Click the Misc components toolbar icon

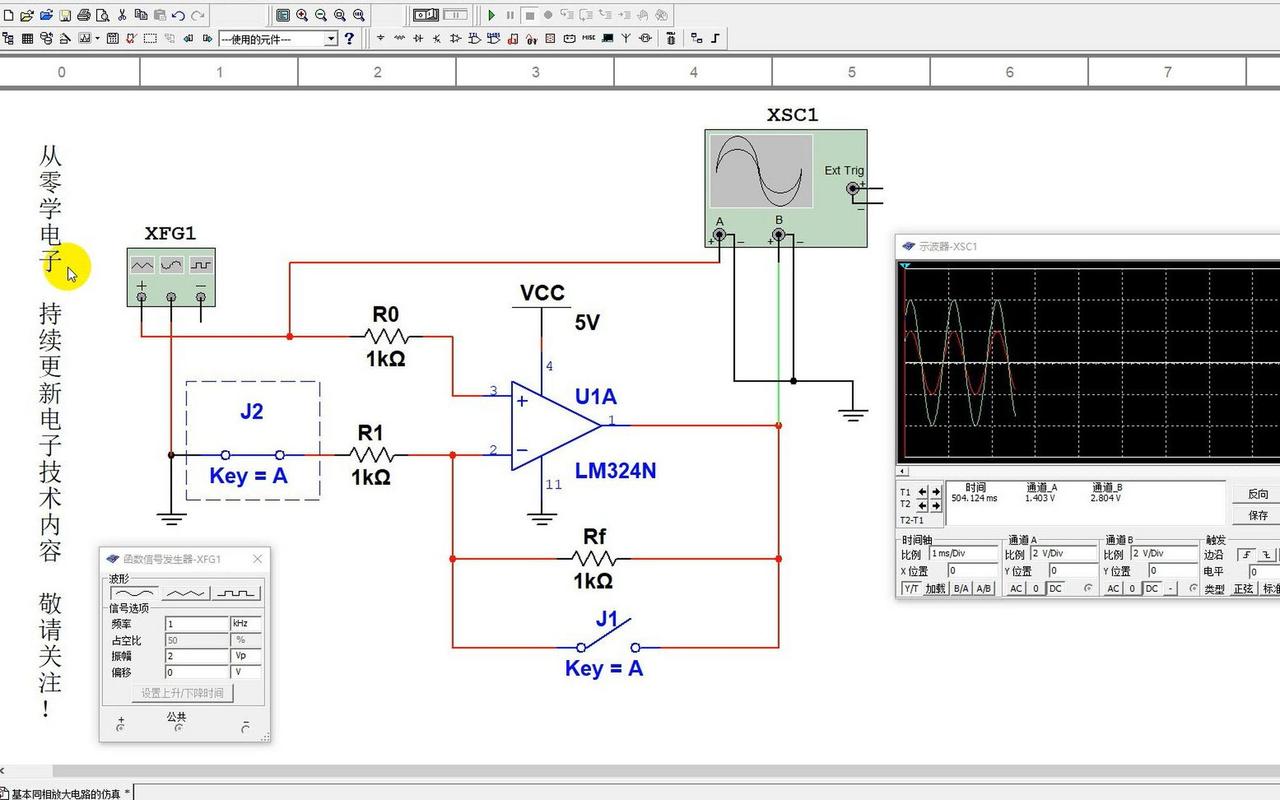(x=587, y=39)
